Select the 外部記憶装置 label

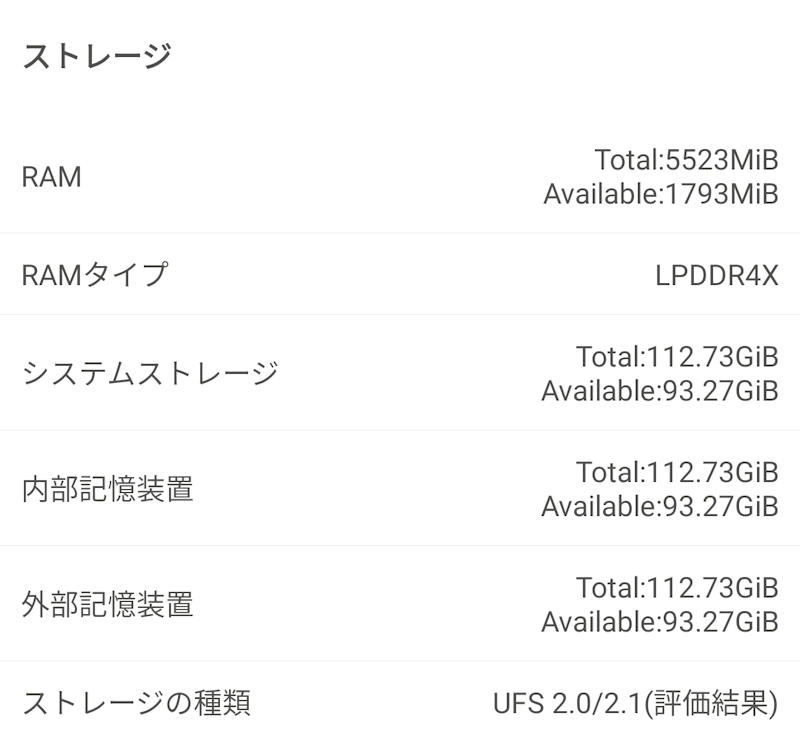click(x=107, y=605)
